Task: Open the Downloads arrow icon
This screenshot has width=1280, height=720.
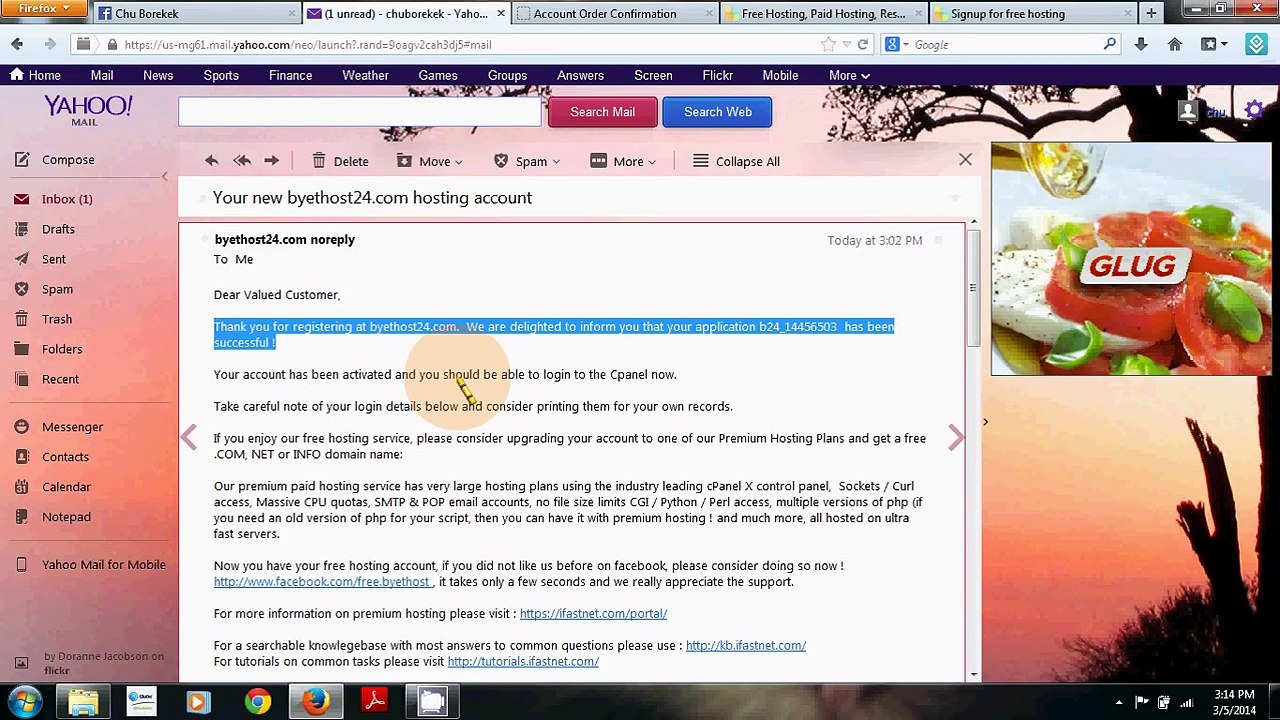Action: [x=1141, y=45]
